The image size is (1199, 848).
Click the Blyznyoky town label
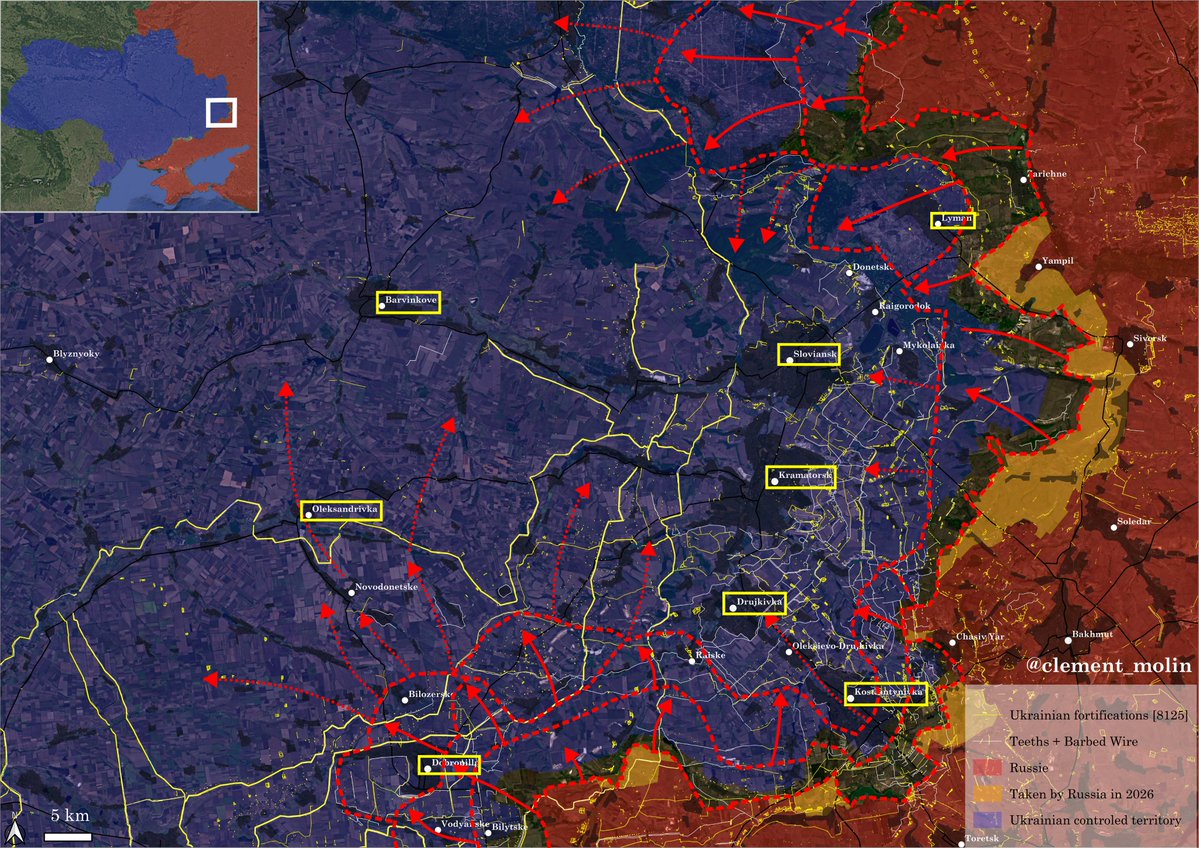[x=76, y=355]
